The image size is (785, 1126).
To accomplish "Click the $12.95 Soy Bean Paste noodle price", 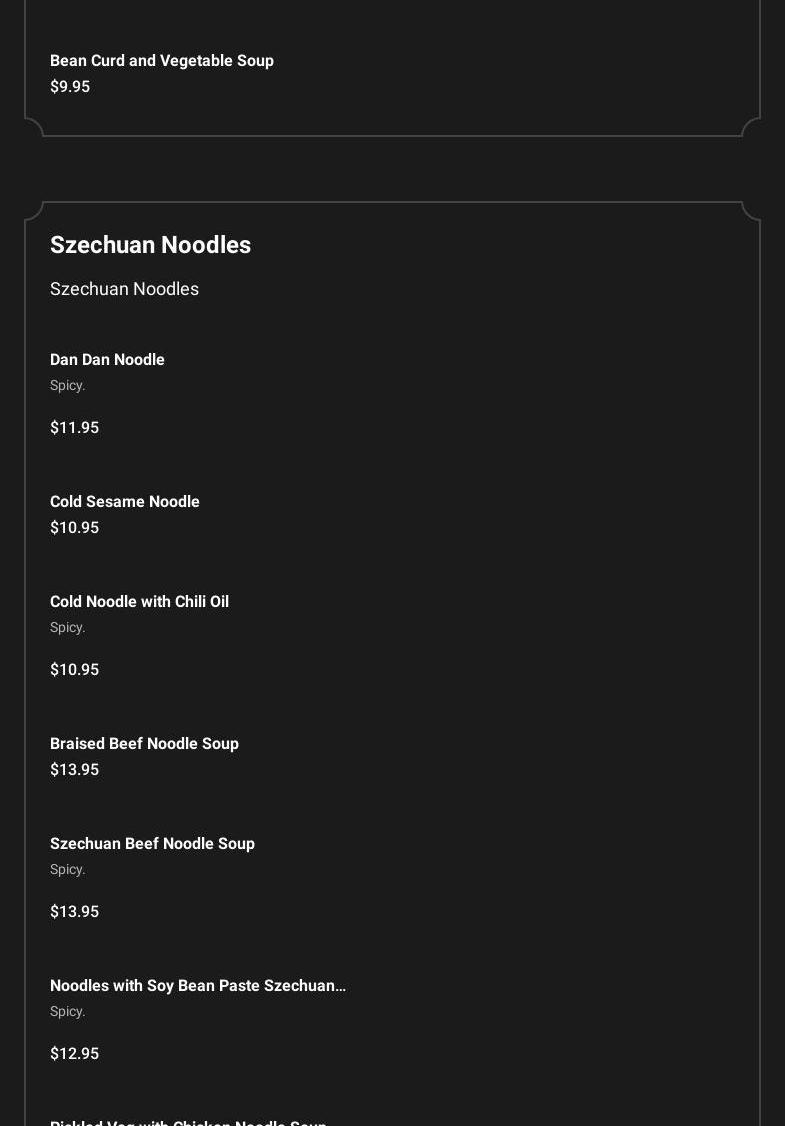I will pos(74,1053).
